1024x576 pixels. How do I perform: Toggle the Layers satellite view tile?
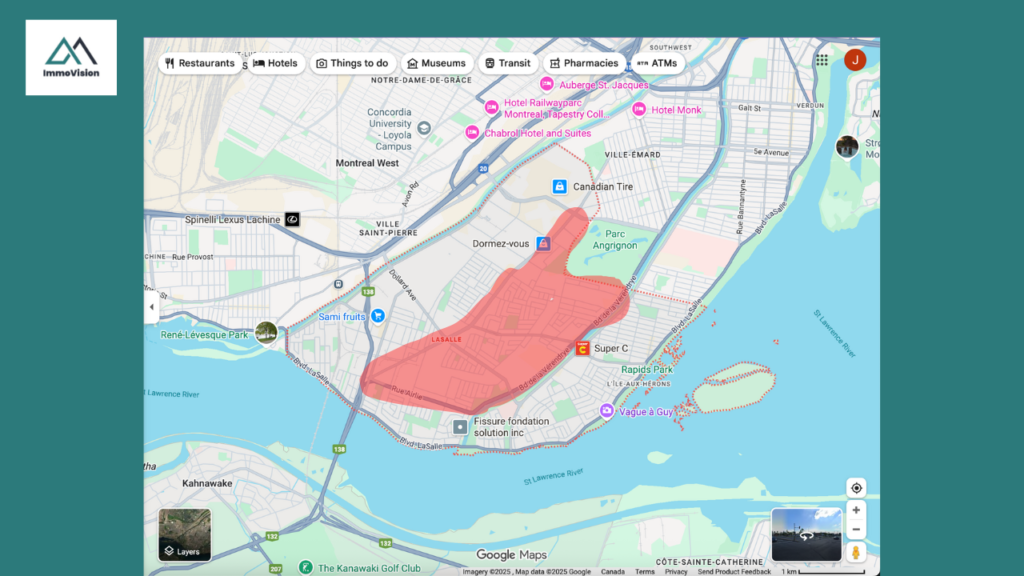[185, 534]
